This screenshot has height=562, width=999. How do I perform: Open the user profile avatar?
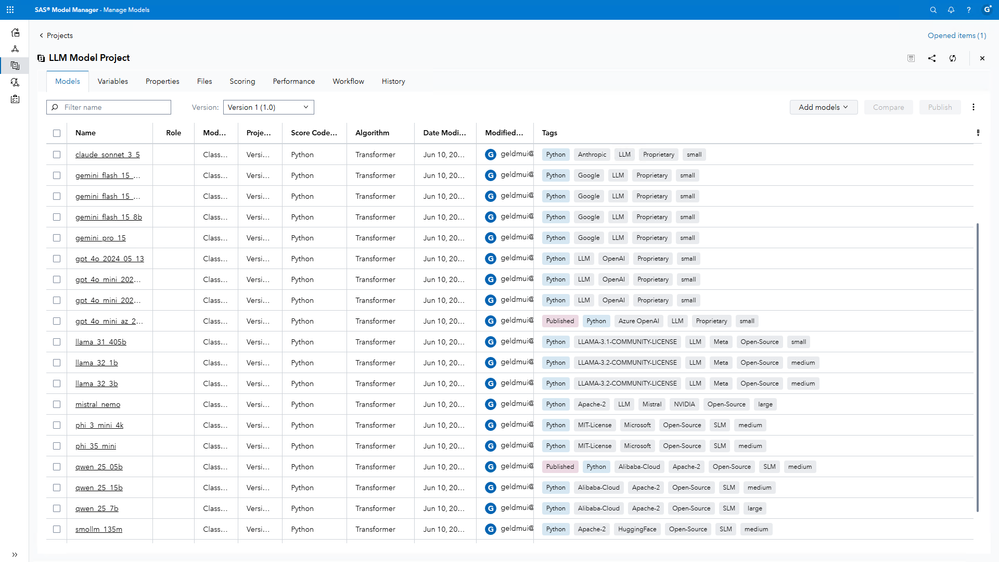(987, 10)
